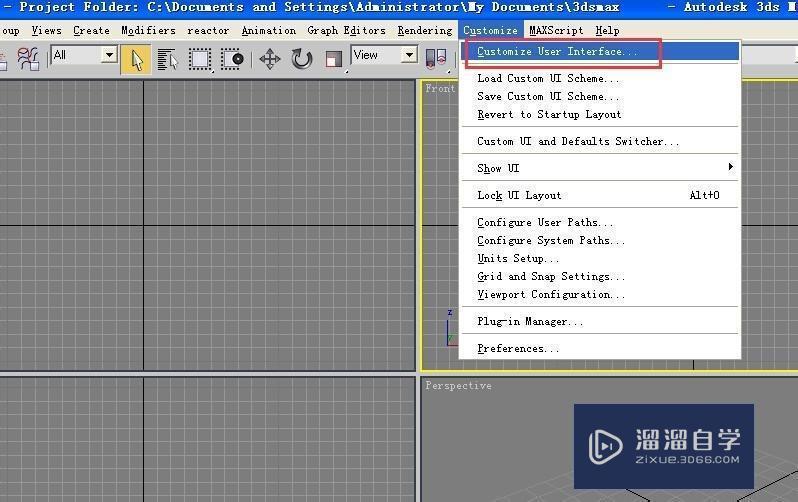Select the Scale transform tool
The width and height of the screenshot is (798, 502).
[x=333, y=60]
